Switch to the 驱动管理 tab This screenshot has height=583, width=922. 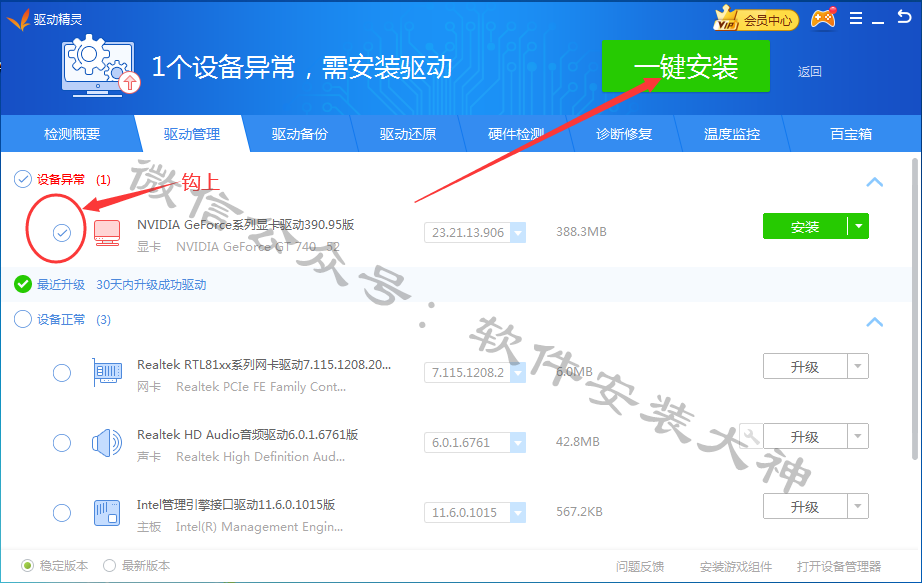click(x=192, y=134)
